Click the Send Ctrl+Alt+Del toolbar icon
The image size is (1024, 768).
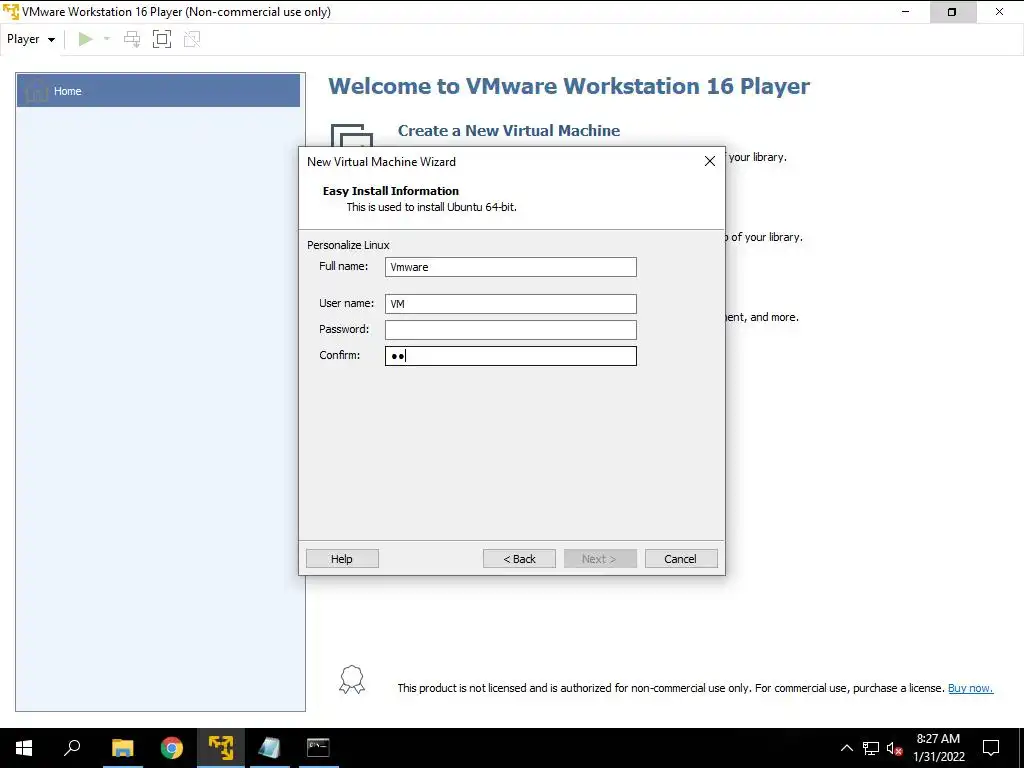coord(132,39)
